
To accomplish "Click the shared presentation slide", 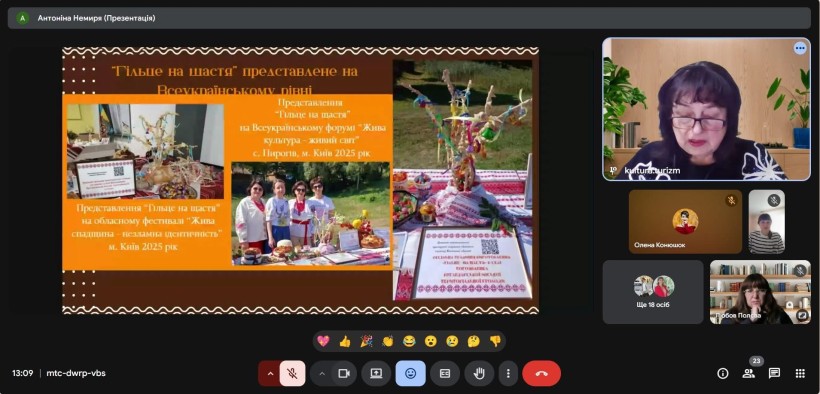I will pos(300,180).
